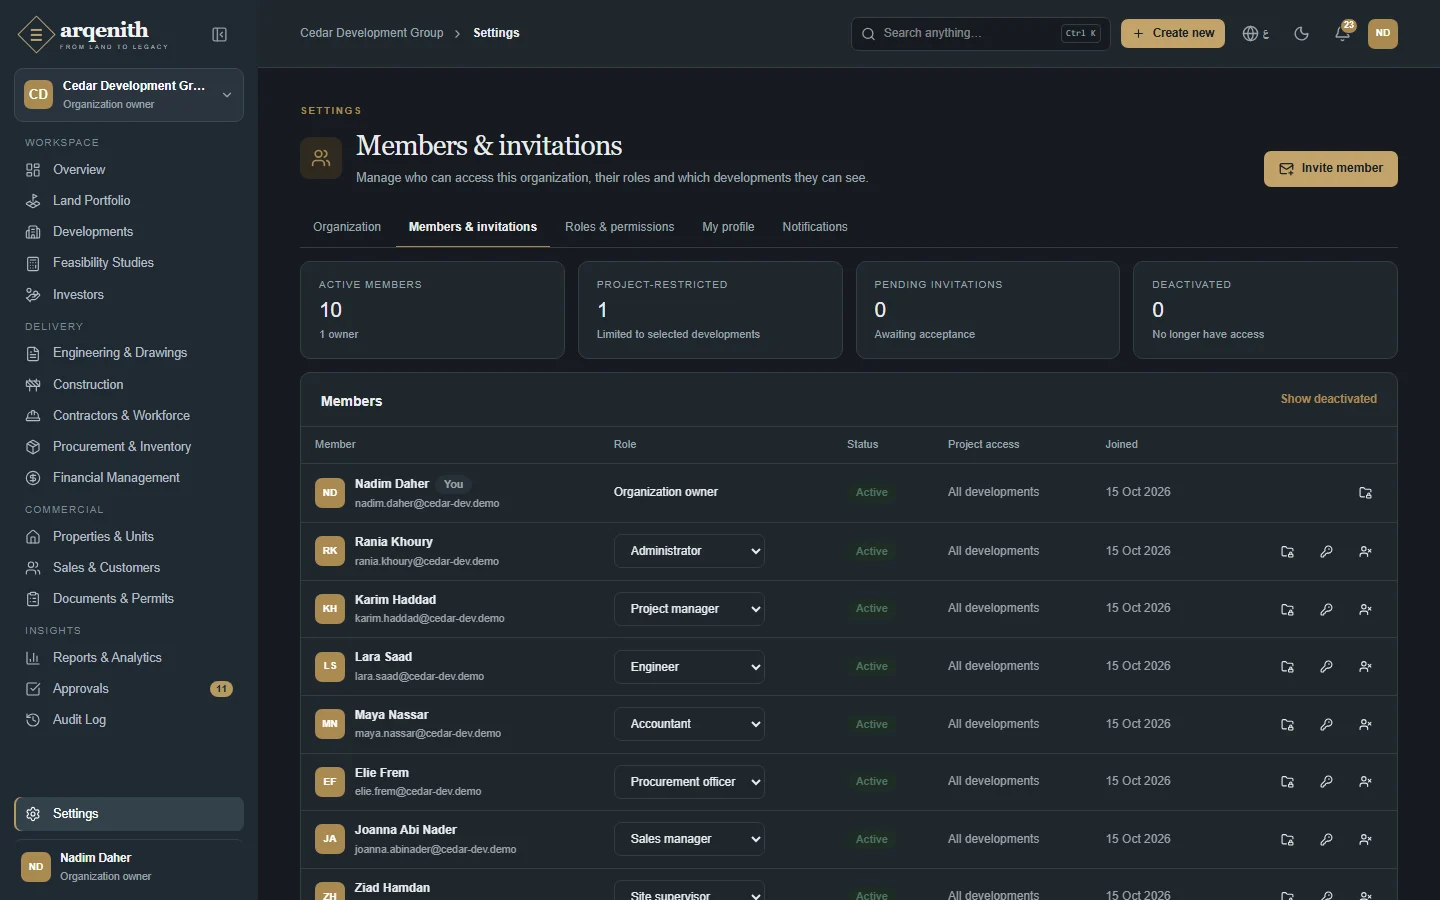The width and height of the screenshot is (1440, 900).
Task: Open the Roles & permissions tab
Action: coord(619,227)
